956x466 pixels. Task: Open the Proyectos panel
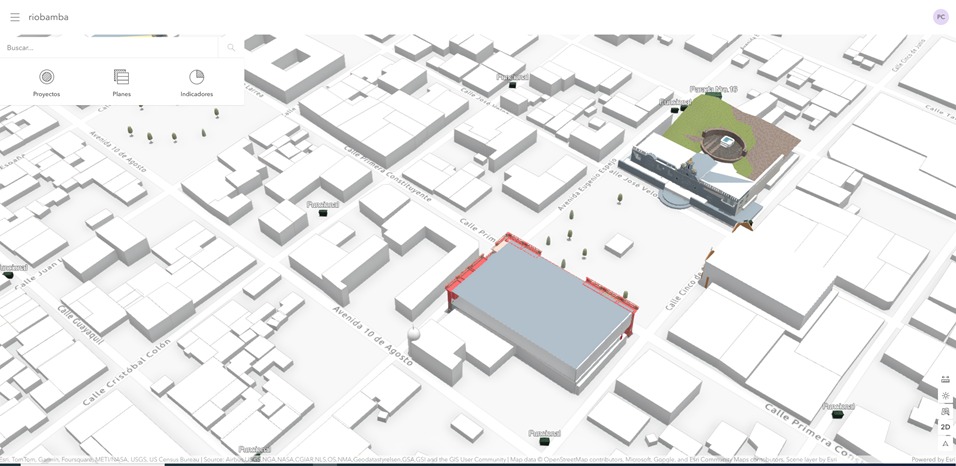coord(46,82)
